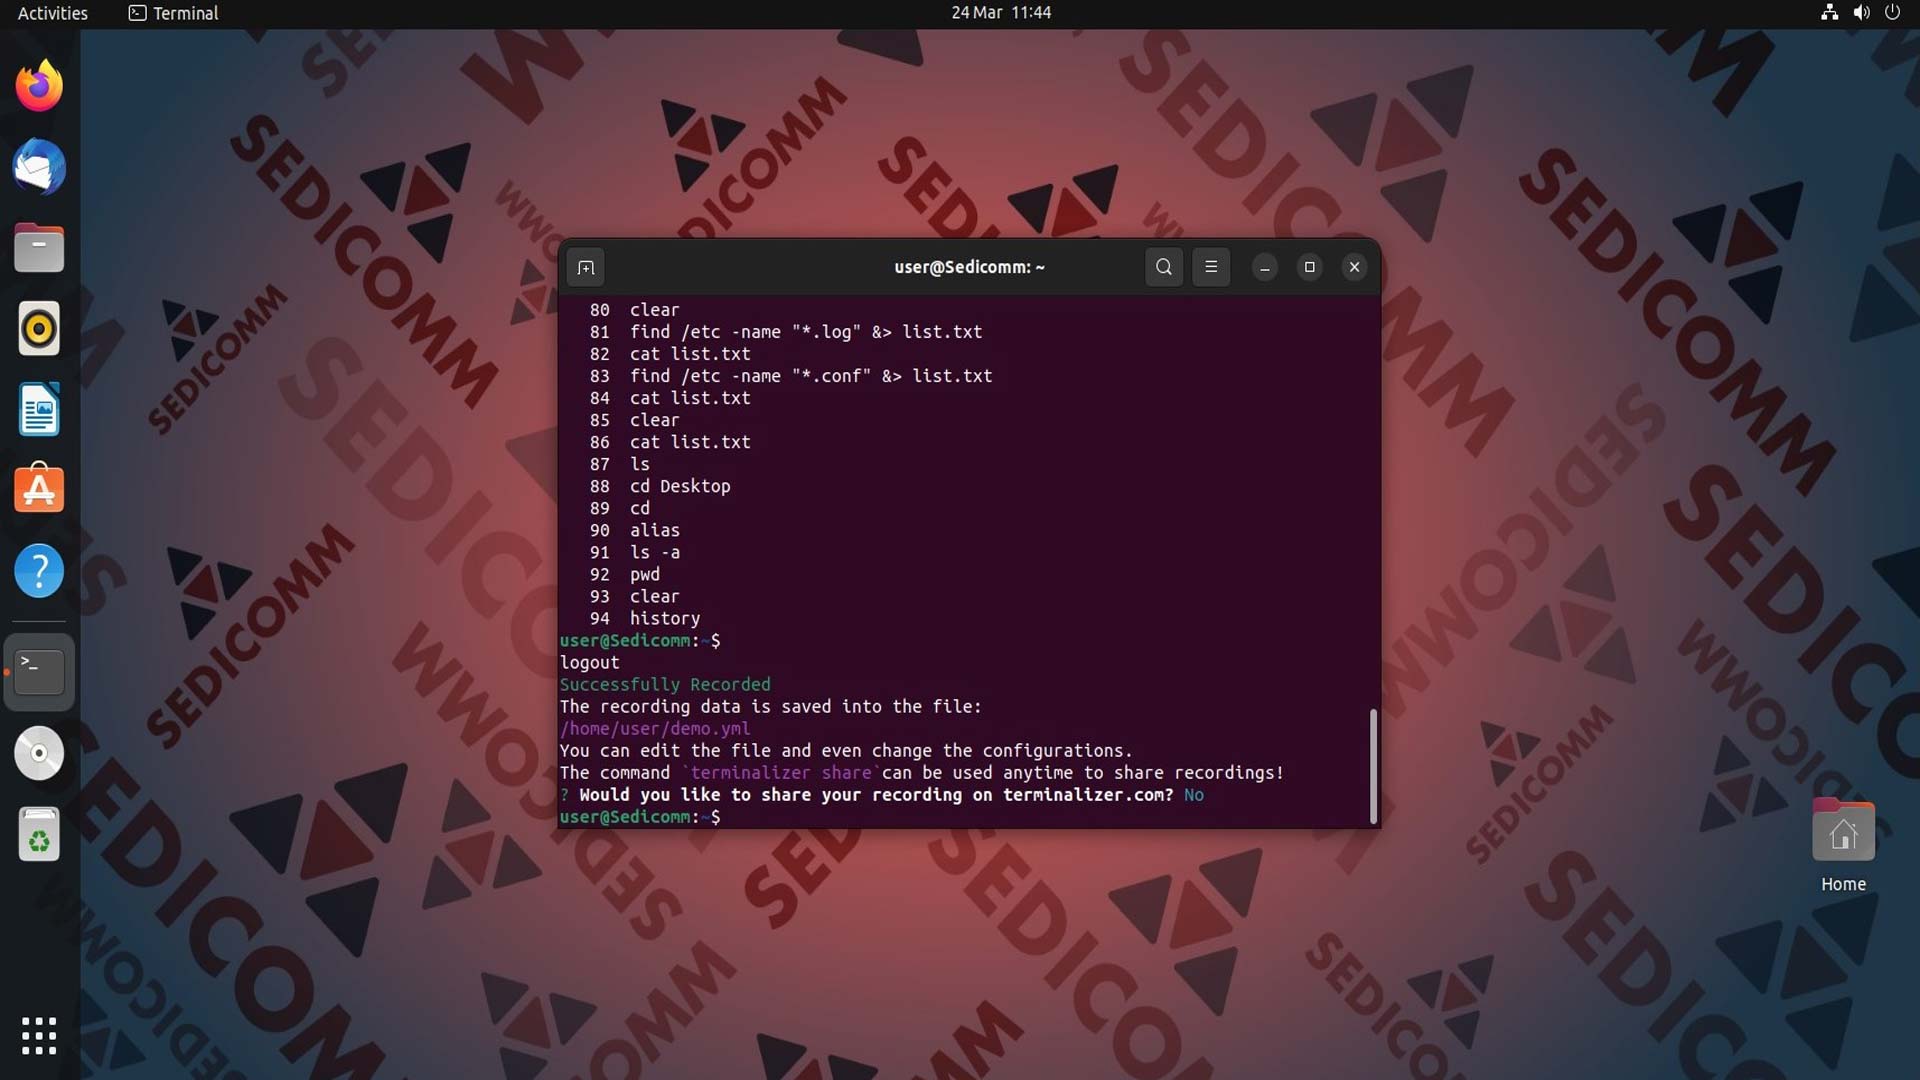The width and height of the screenshot is (1920, 1080).
Task: Open the disc drive icon in dock
Action: [39, 753]
